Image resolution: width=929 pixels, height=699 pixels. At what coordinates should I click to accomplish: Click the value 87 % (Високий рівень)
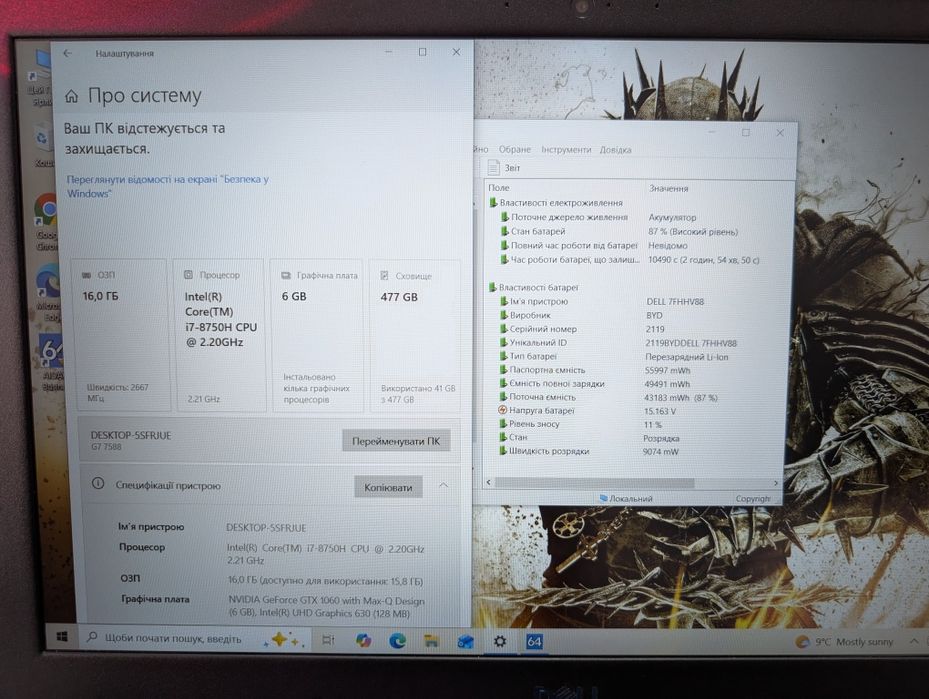(693, 232)
